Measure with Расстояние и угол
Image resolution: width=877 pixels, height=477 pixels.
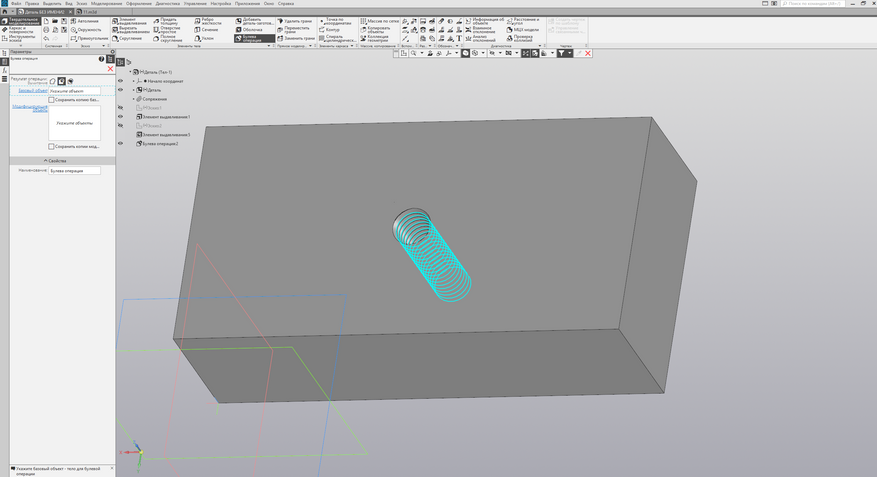523,21
